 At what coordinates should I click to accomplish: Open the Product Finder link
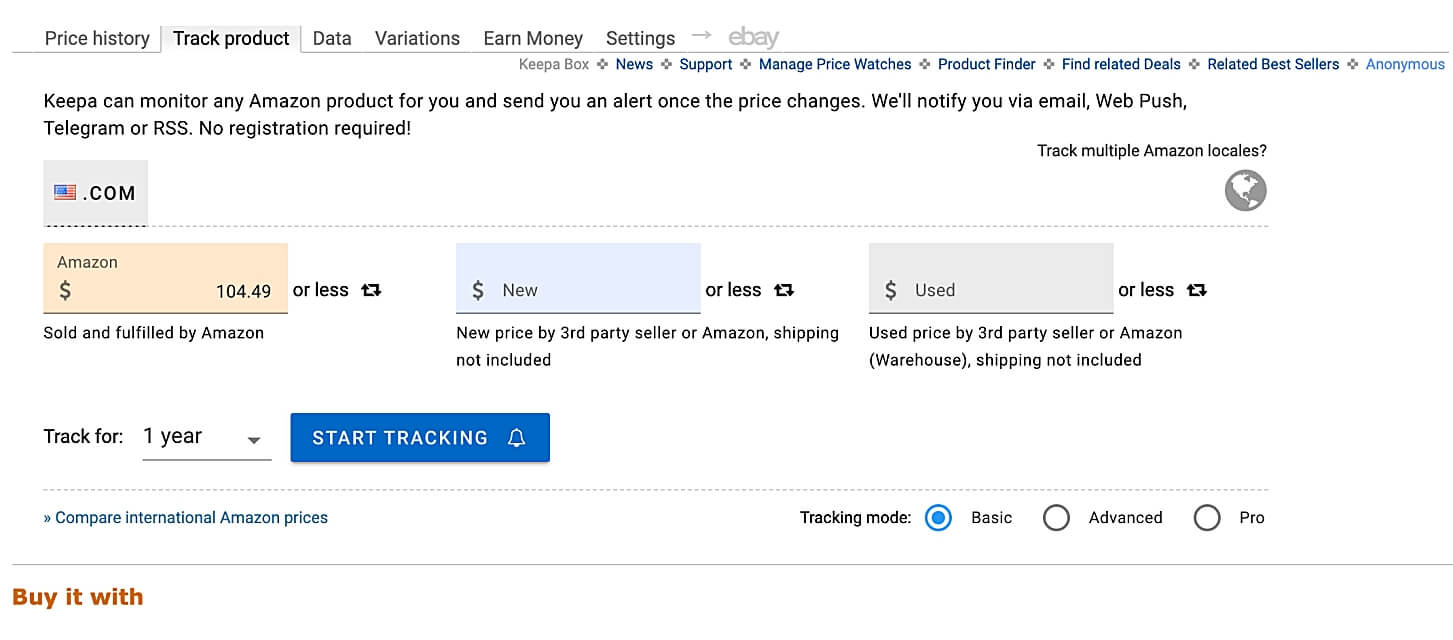[x=987, y=64]
